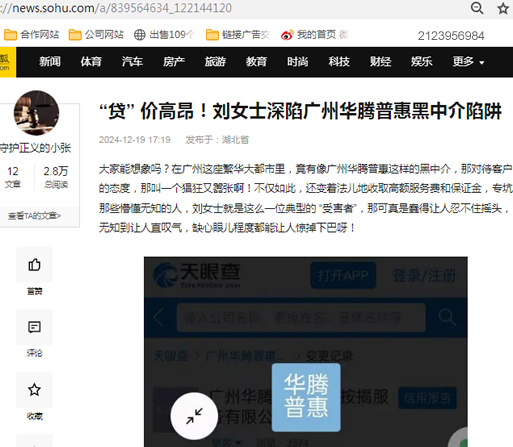513x447 pixels.
Task: Click the 查看TA的文章 link
Action: 34,216
